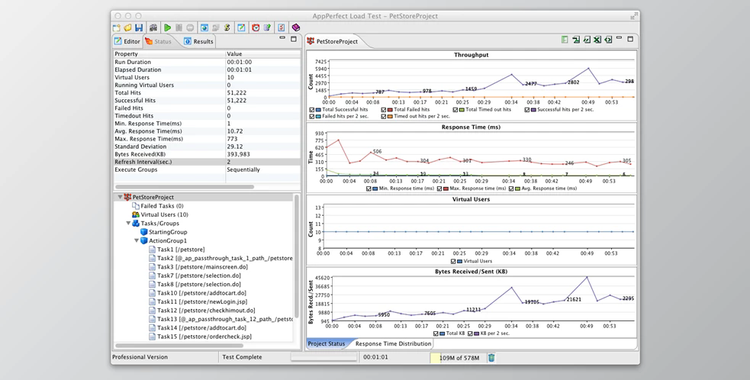Minimize the PetStoreProject chart panel
Image resolution: width=750 pixels, height=380 pixels.
pyautogui.click(x=619, y=38)
